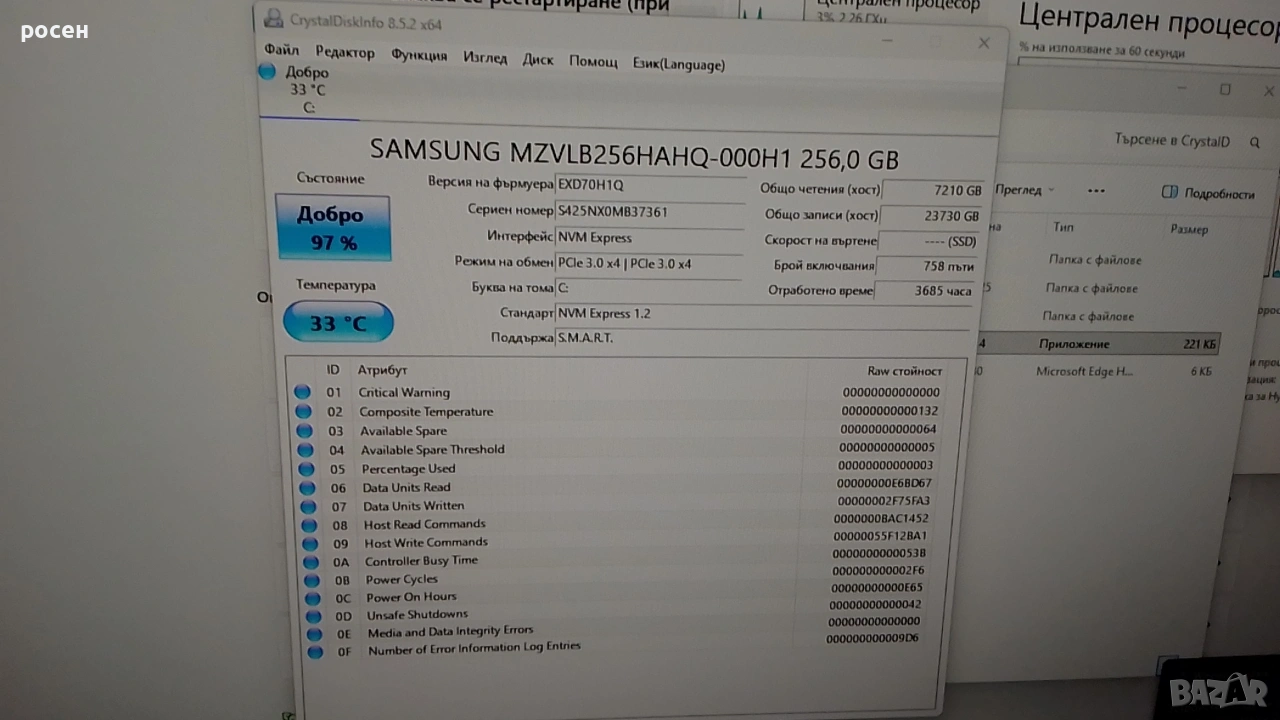1280x720 pixels.
Task: Open the Файл menu
Action: (282, 50)
